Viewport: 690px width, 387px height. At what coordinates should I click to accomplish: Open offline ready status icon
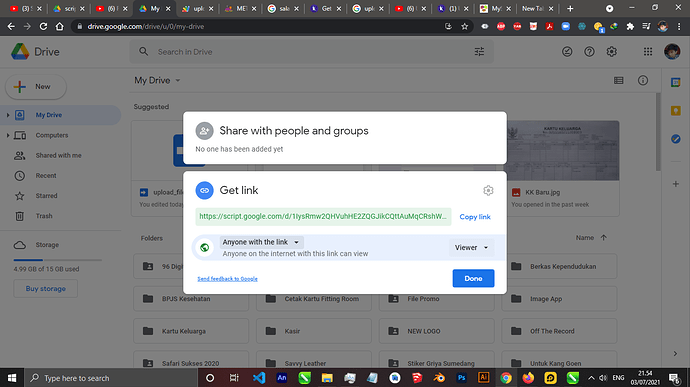click(x=567, y=52)
